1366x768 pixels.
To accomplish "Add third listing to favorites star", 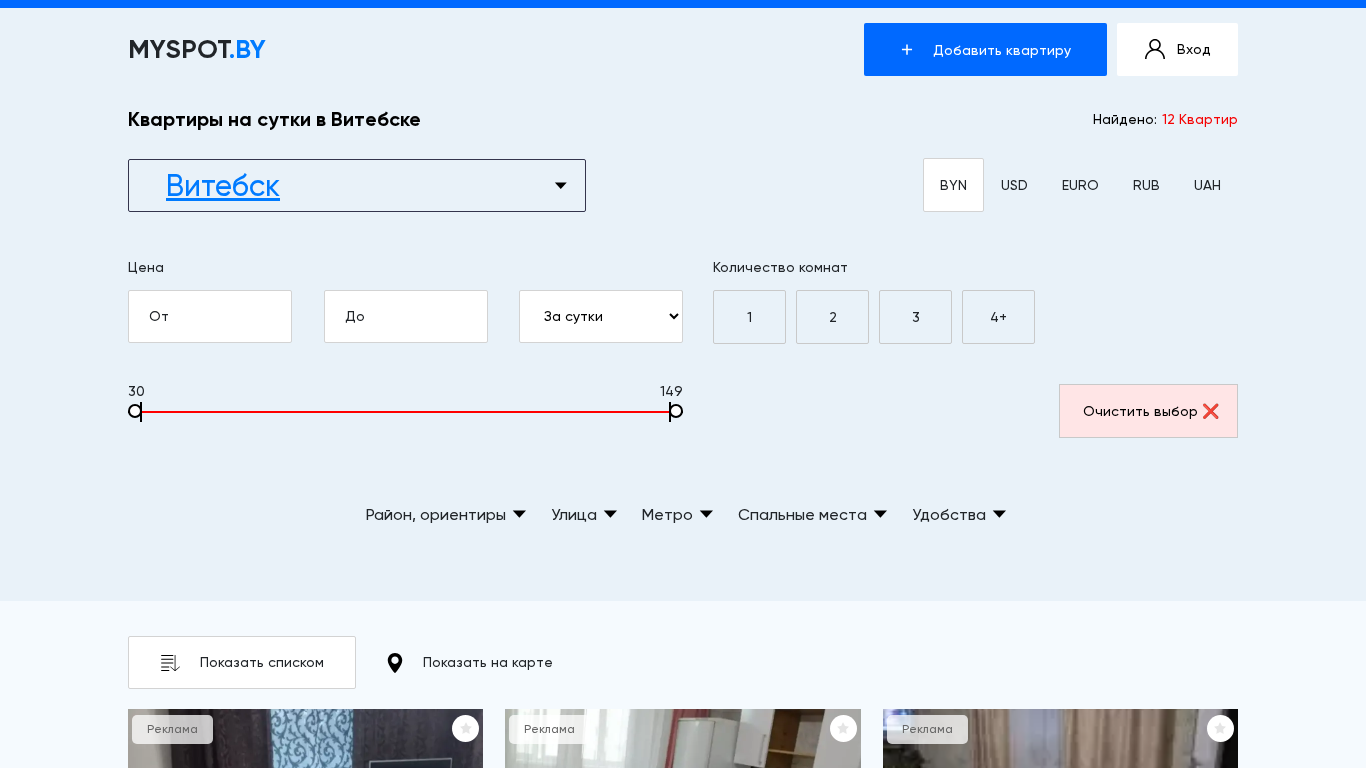I will pyautogui.click(x=1220, y=728).
